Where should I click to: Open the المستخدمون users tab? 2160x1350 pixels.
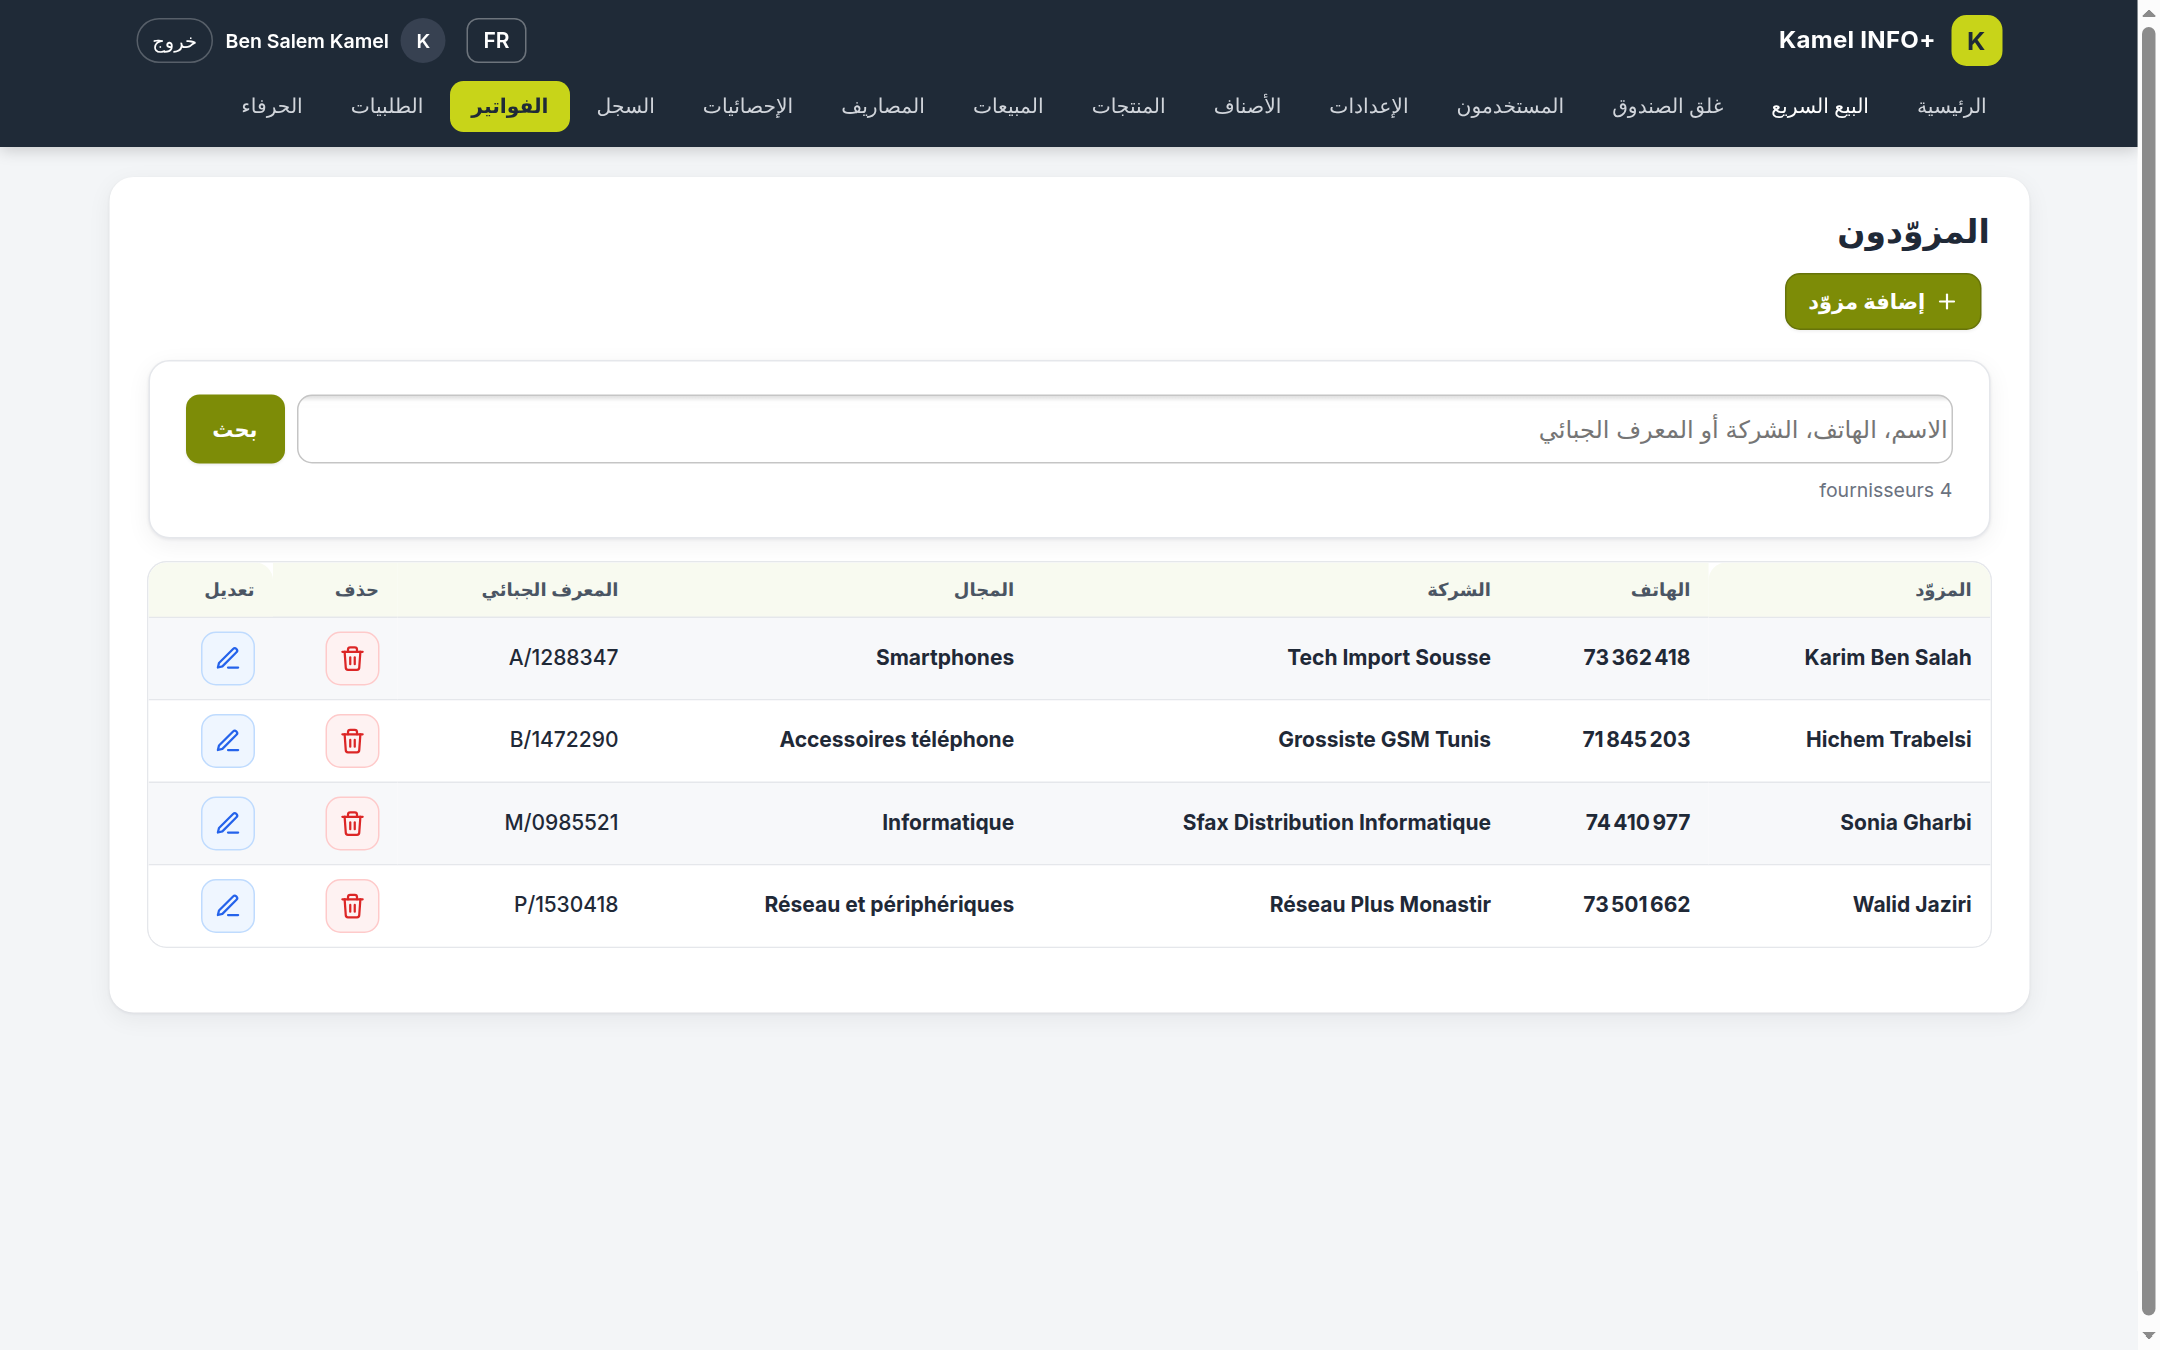click(1510, 106)
